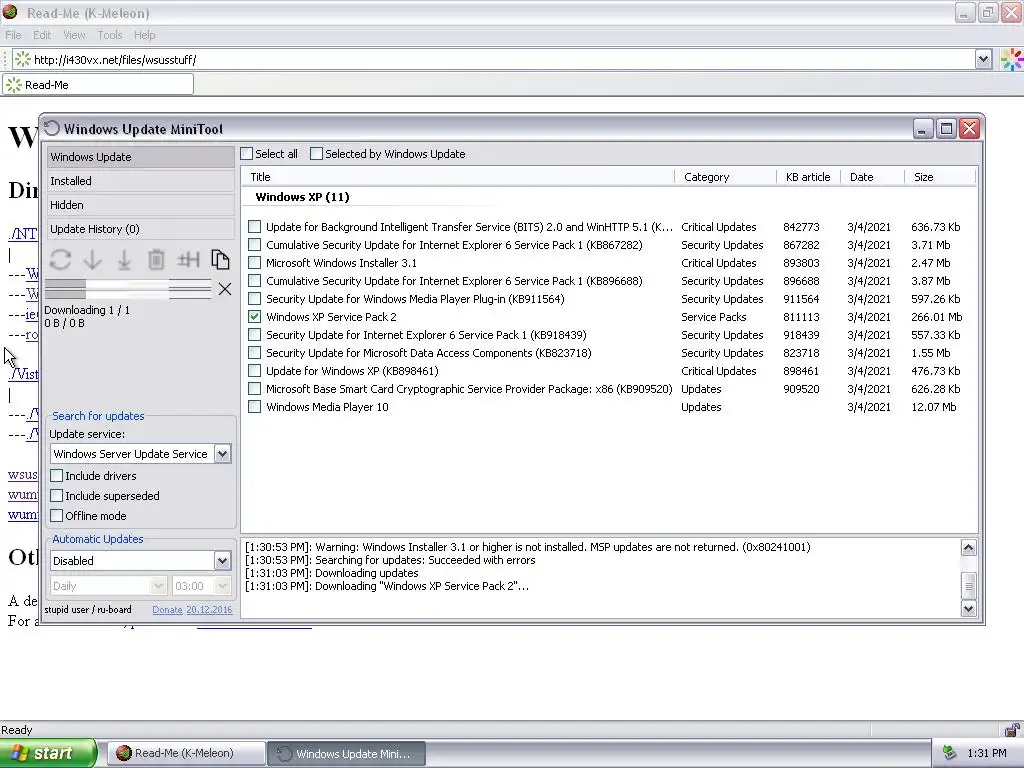1024x768 pixels.
Task: Check the Windows Media Player 10 update
Action: pos(255,407)
